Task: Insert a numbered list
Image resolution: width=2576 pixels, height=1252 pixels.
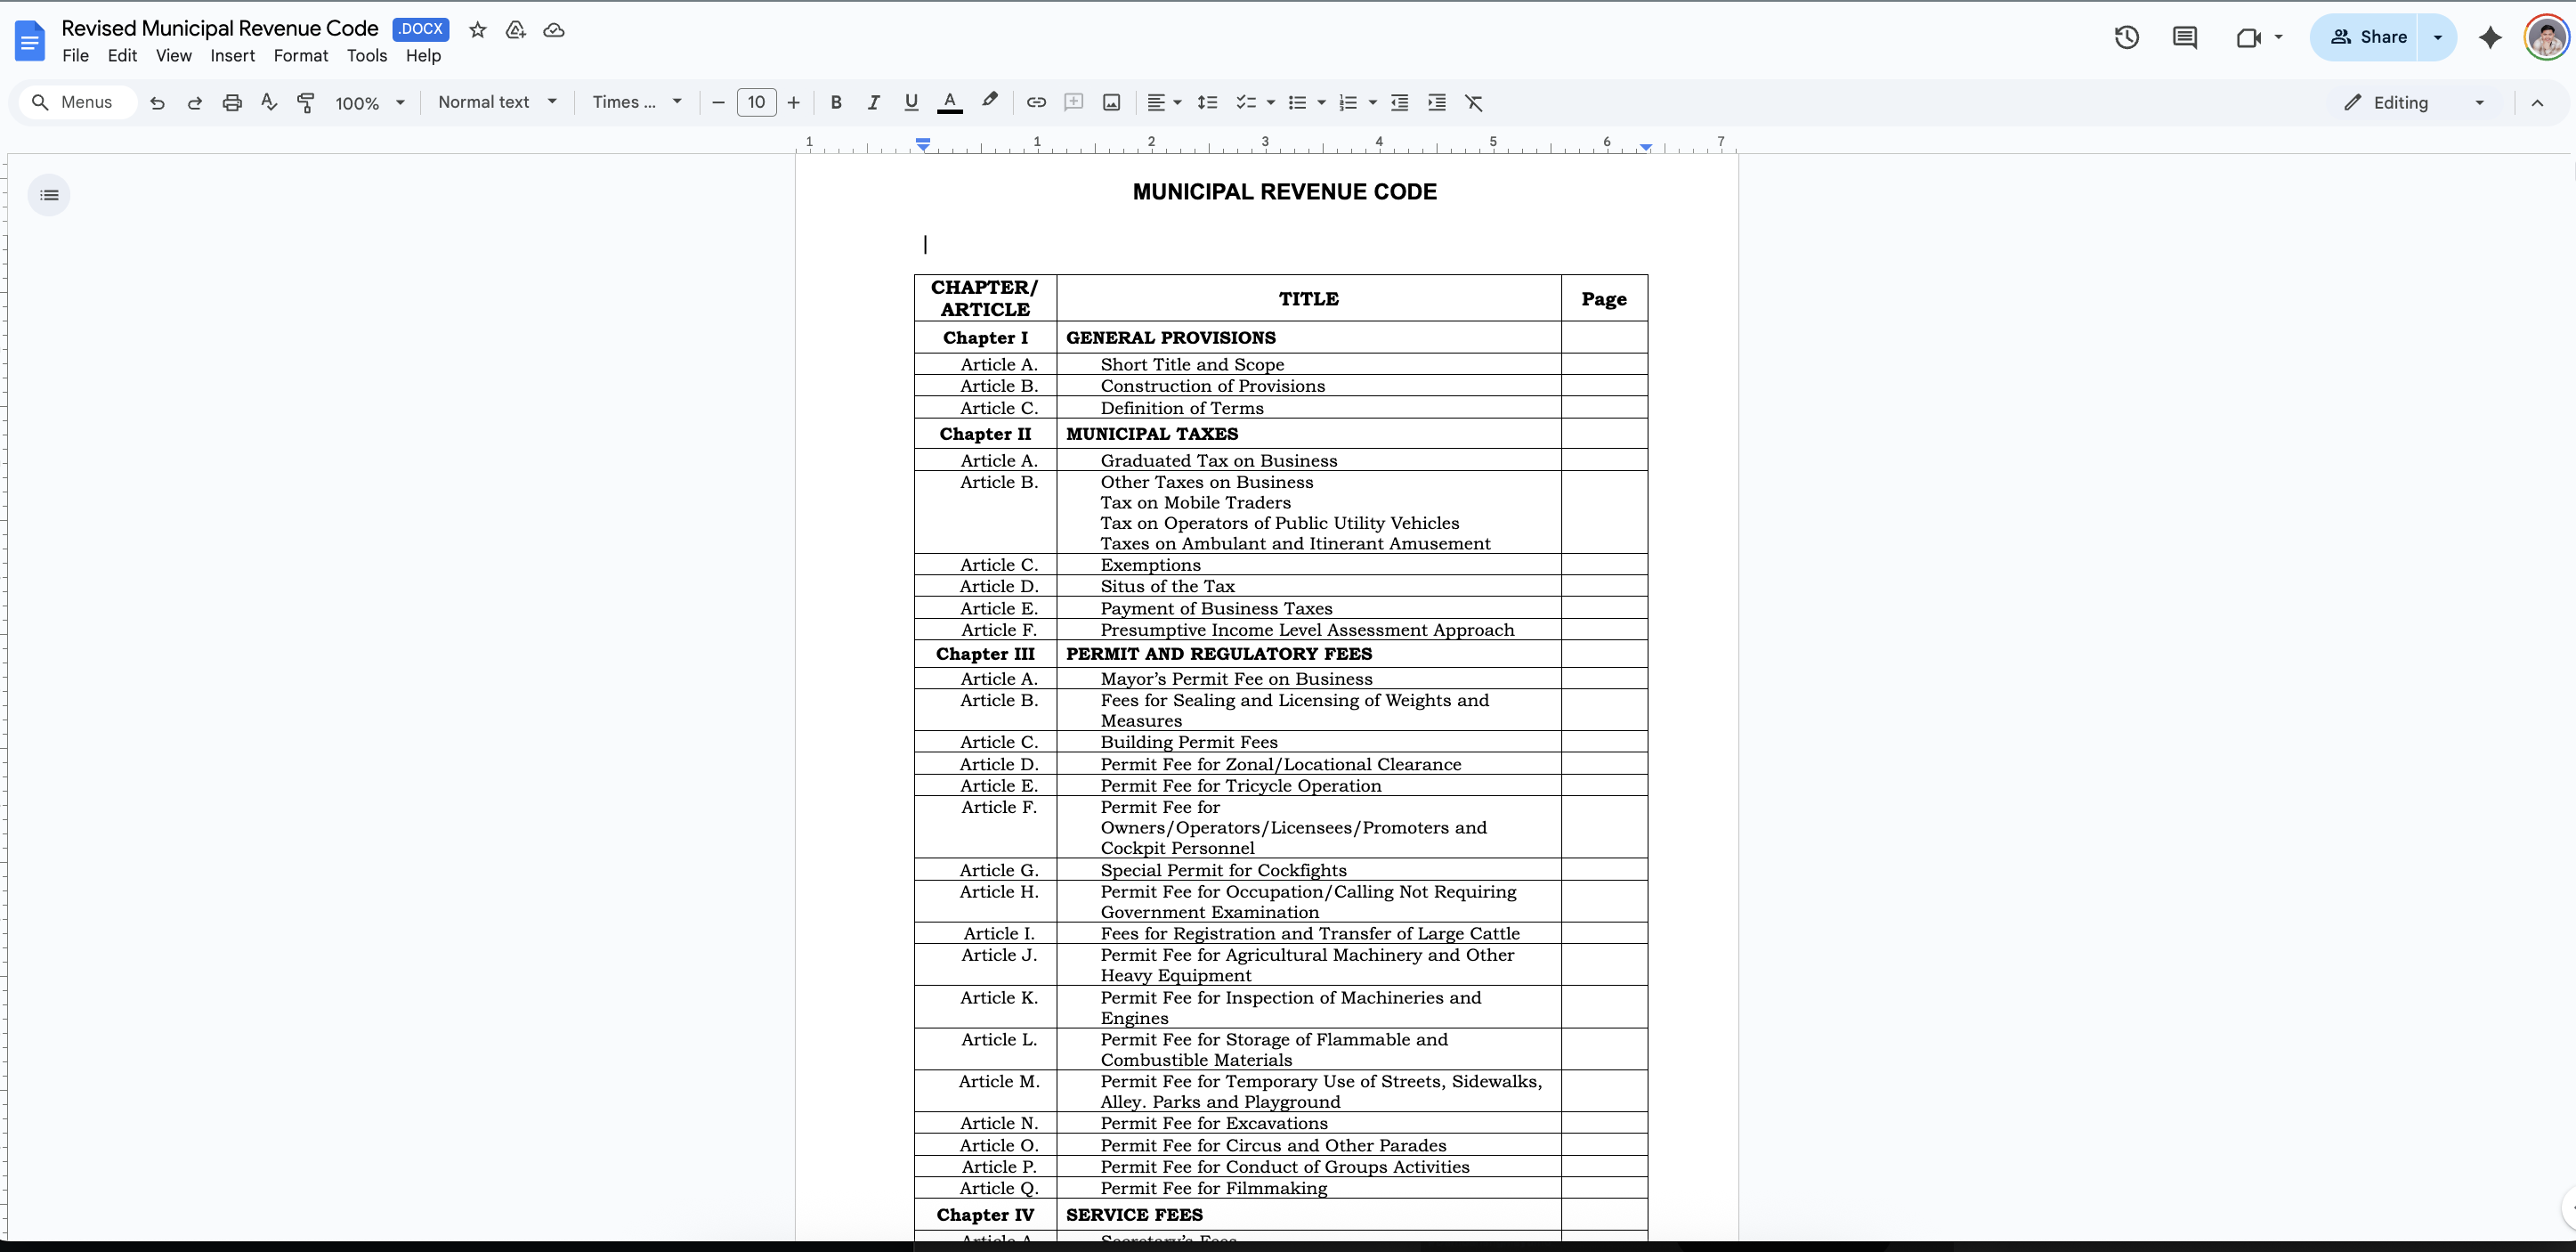Action: (1348, 102)
